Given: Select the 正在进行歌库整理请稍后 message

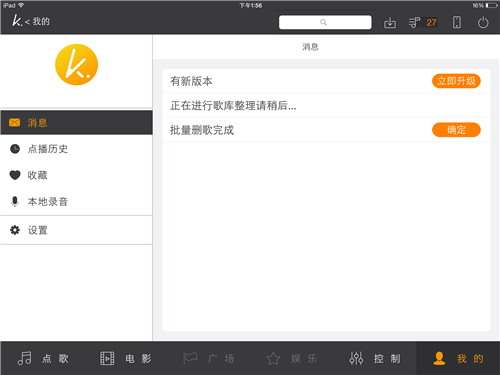Looking at the screenshot, I should coord(233,106).
